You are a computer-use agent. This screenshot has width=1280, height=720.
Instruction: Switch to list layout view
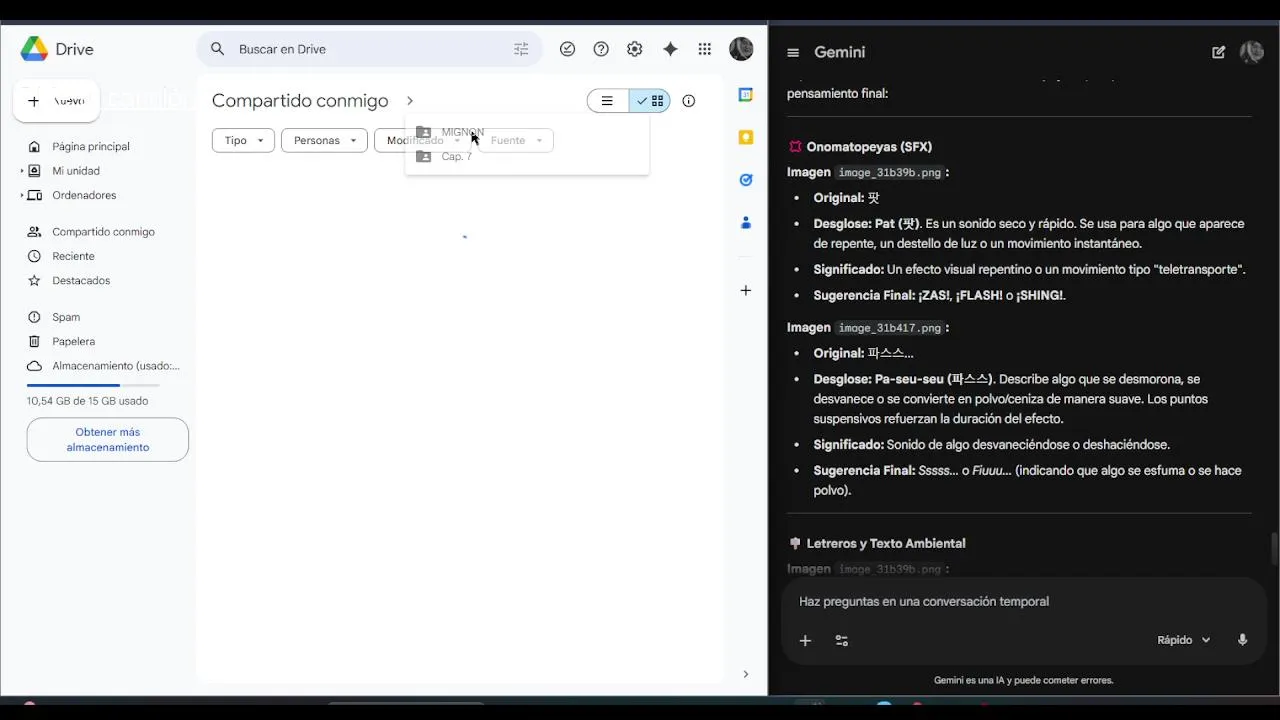608,101
